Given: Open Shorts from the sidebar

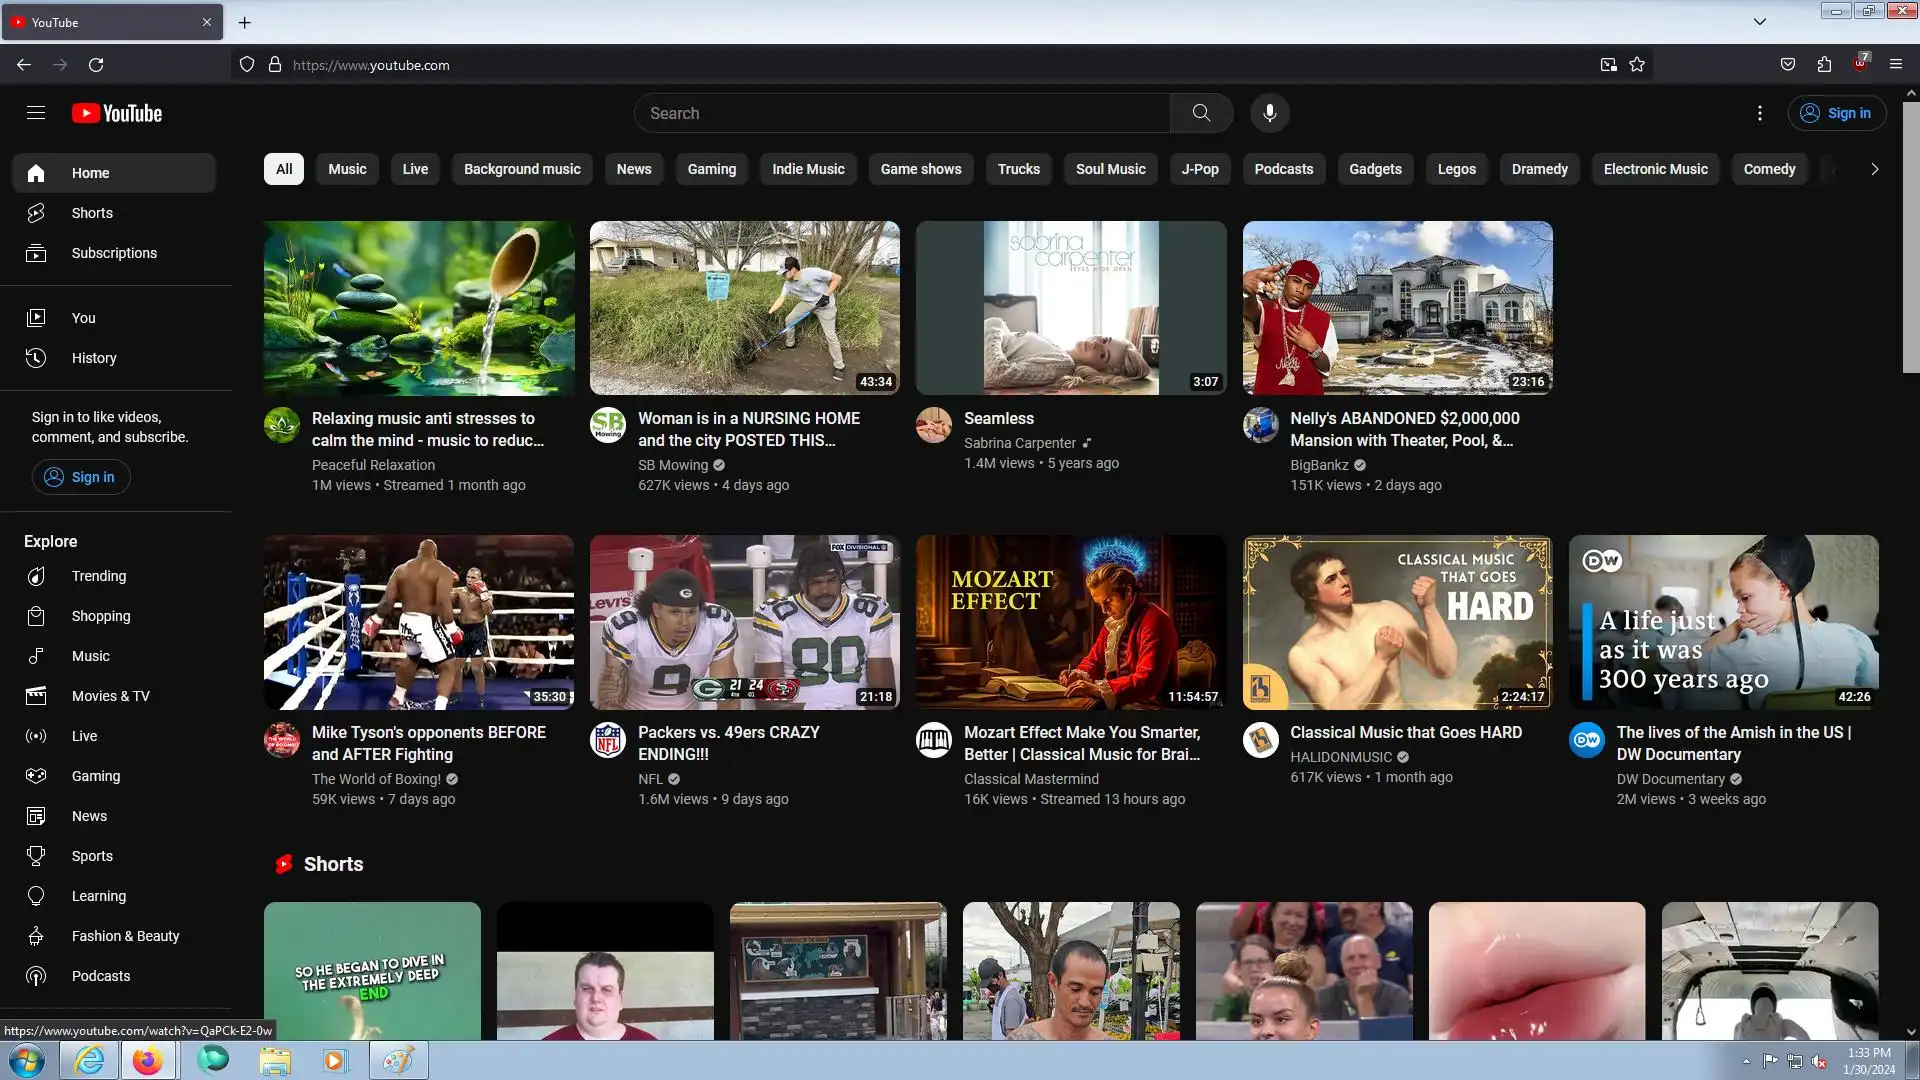Looking at the screenshot, I should click(x=92, y=213).
